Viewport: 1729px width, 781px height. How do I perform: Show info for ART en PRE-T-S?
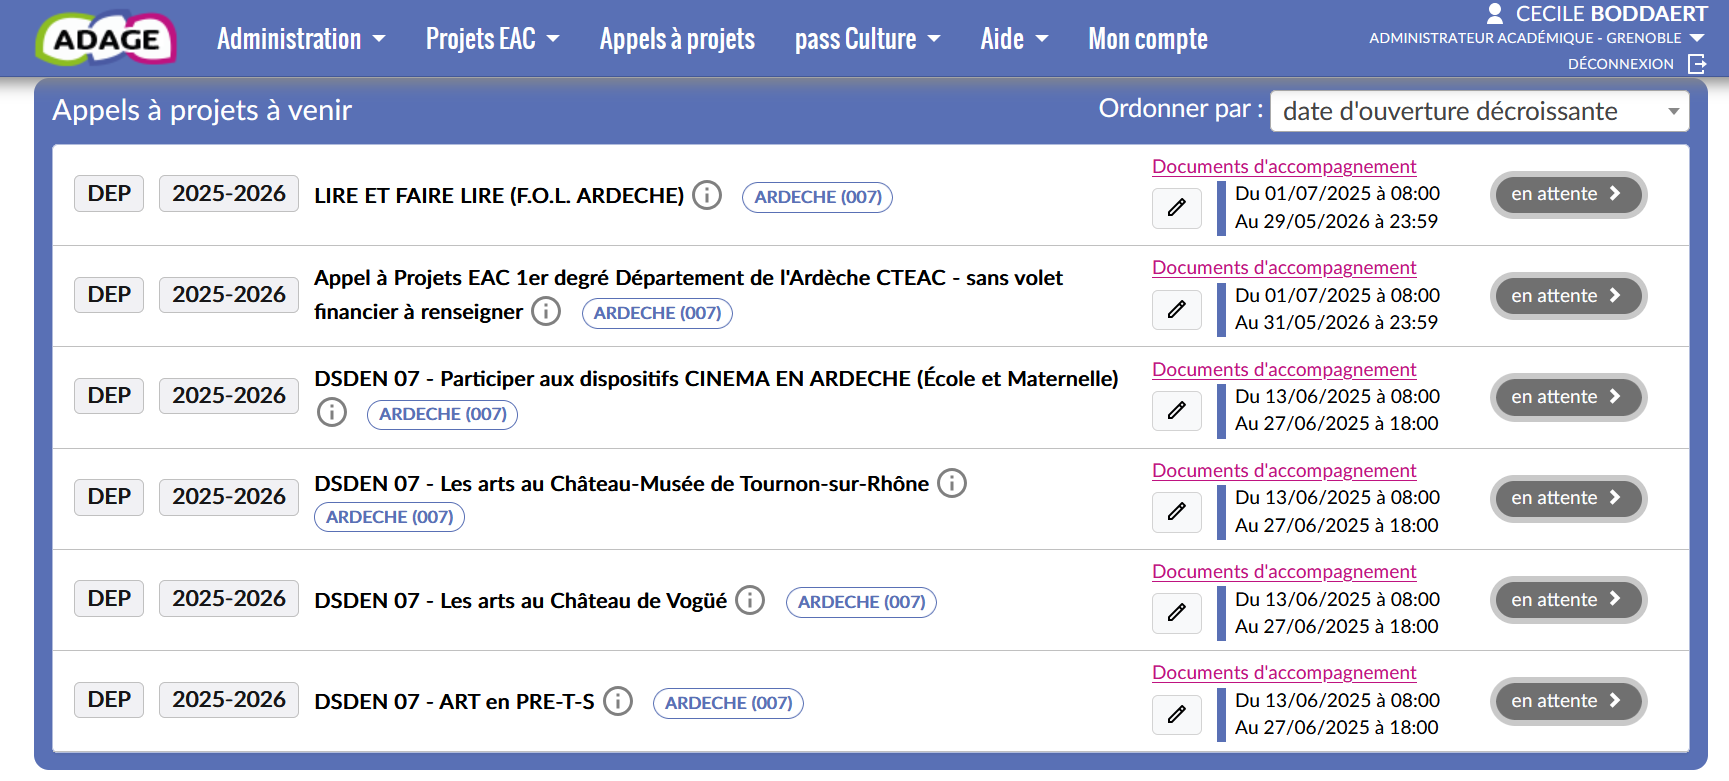[x=618, y=701]
